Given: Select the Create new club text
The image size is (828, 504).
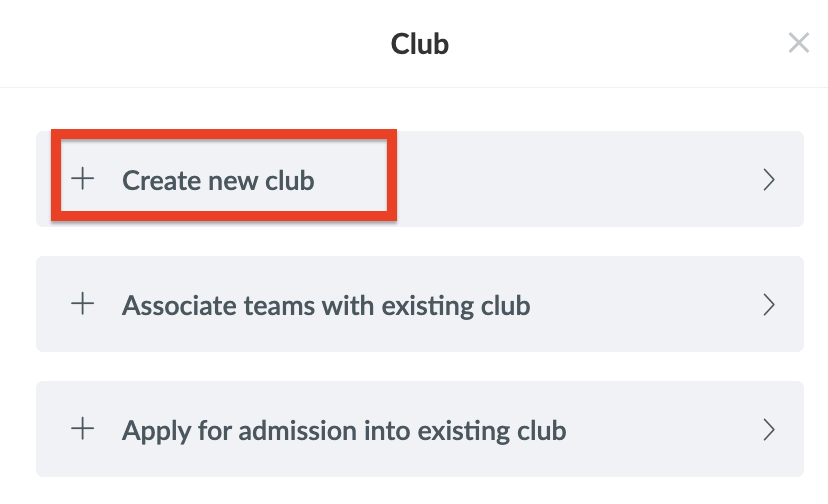Looking at the screenshot, I should 218,181.
